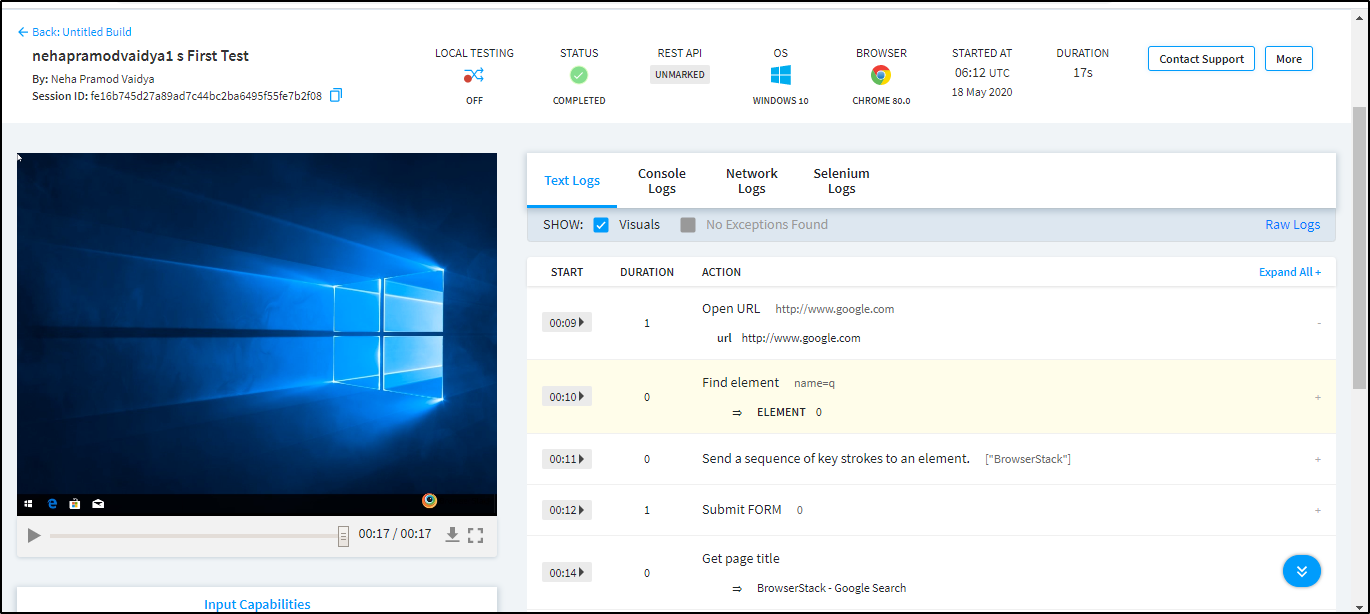1370x614 pixels.
Task: Open the Network Logs tab
Action: coord(751,181)
